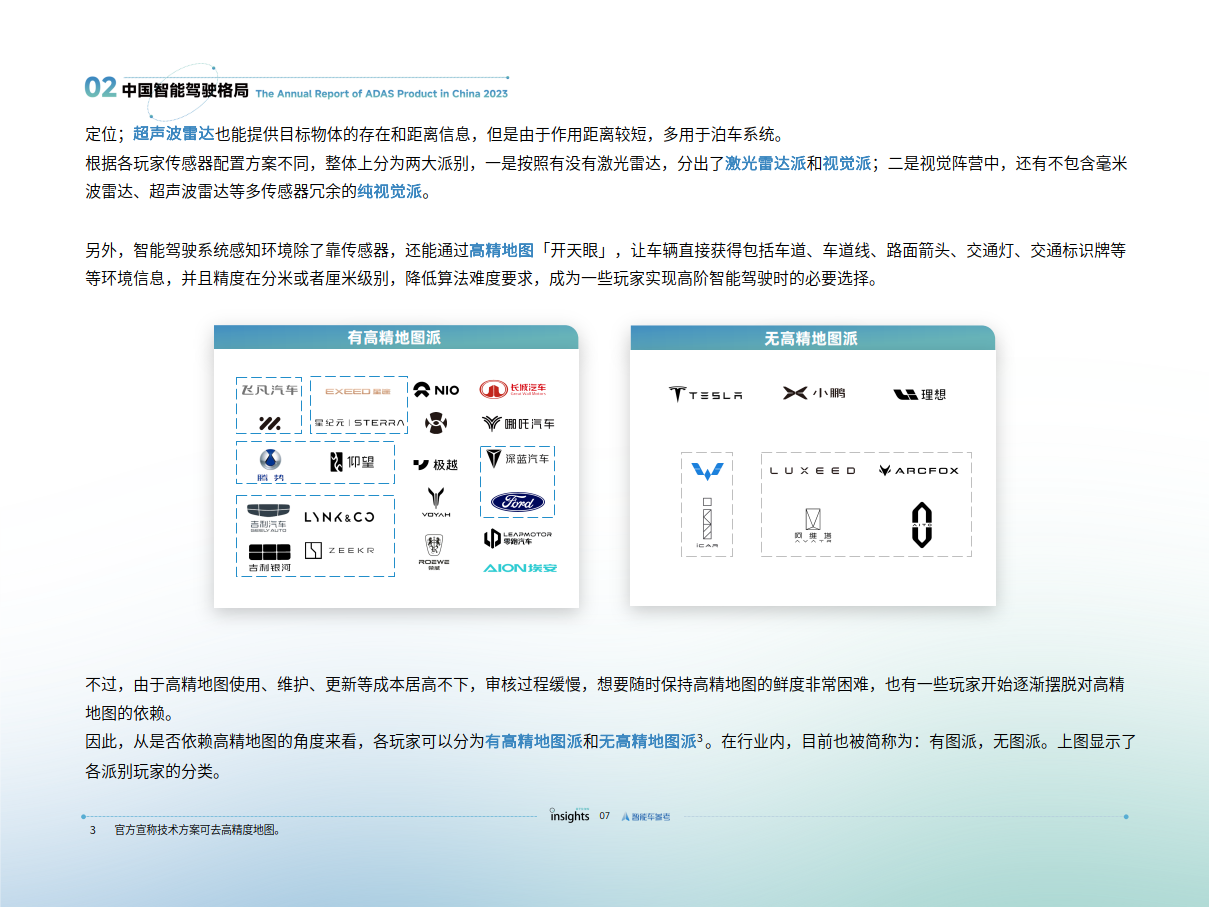Click the highlighted term 视觉派 after 激光雷达派和
The height and width of the screenshot is (907, 1209).
(x=847, y=162)
